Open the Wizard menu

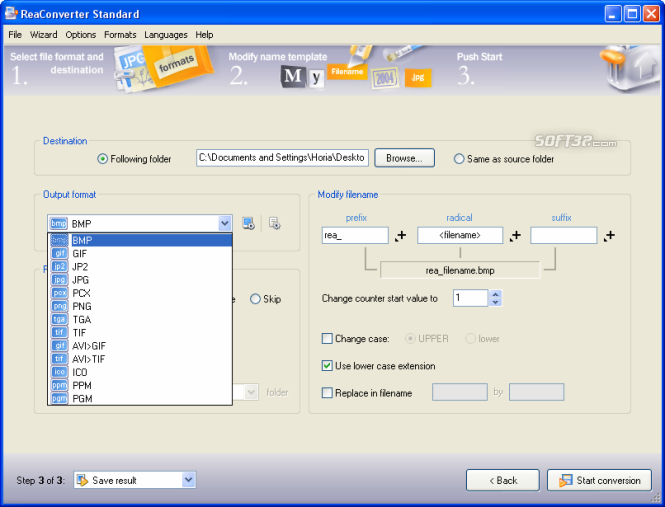[43, 35]
